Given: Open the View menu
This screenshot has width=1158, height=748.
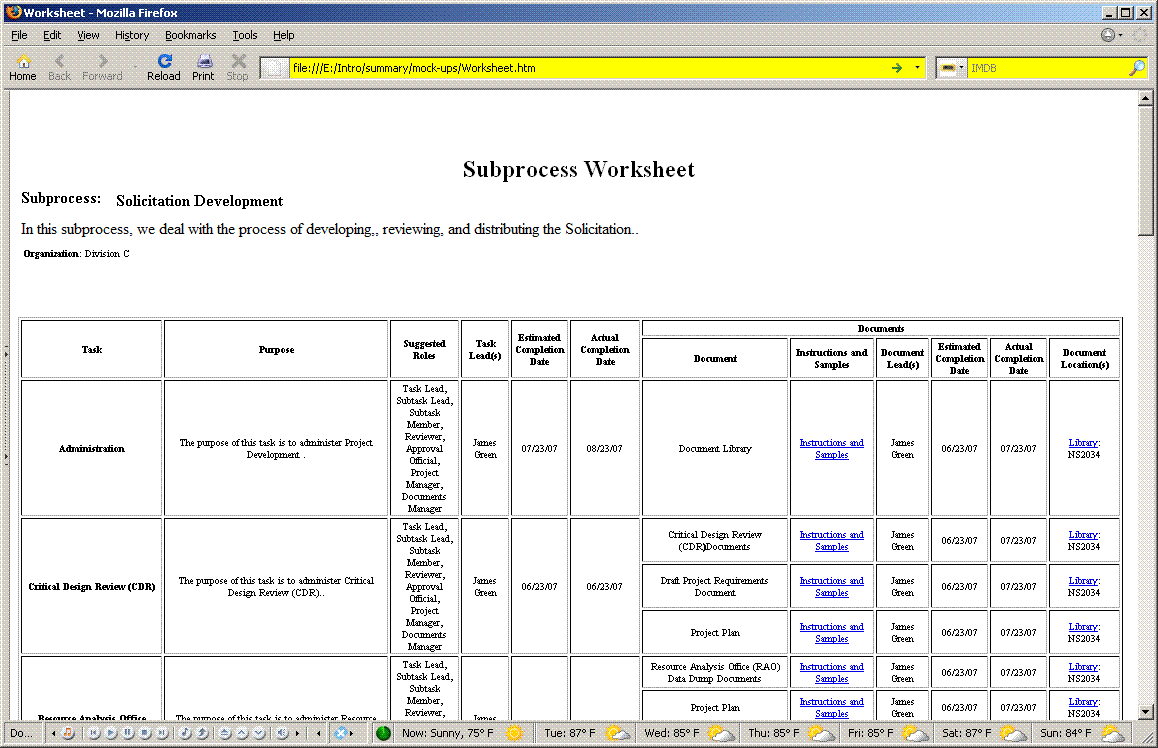Looking at the screenshot, I should tap(88, 35).
